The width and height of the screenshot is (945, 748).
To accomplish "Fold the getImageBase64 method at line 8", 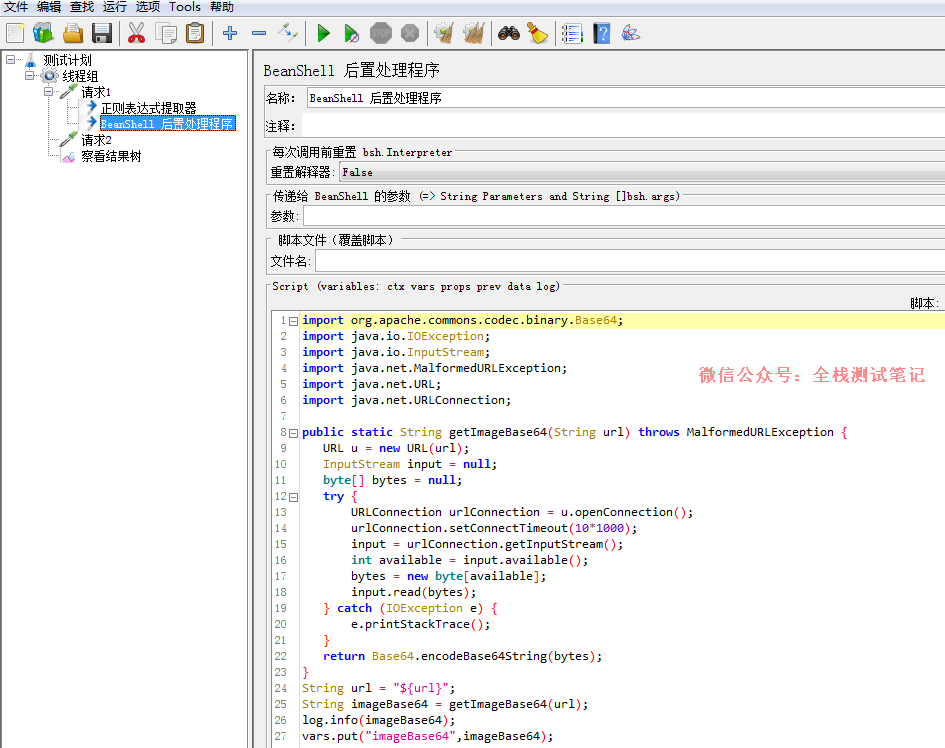I will (x=294, y=433).
